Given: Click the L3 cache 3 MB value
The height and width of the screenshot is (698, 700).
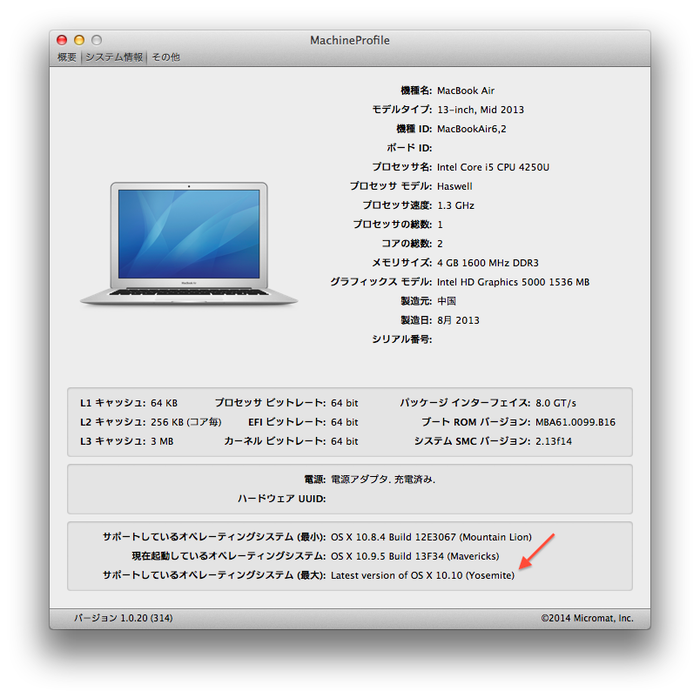Looking at the screenshot, I should pos(162,441).
